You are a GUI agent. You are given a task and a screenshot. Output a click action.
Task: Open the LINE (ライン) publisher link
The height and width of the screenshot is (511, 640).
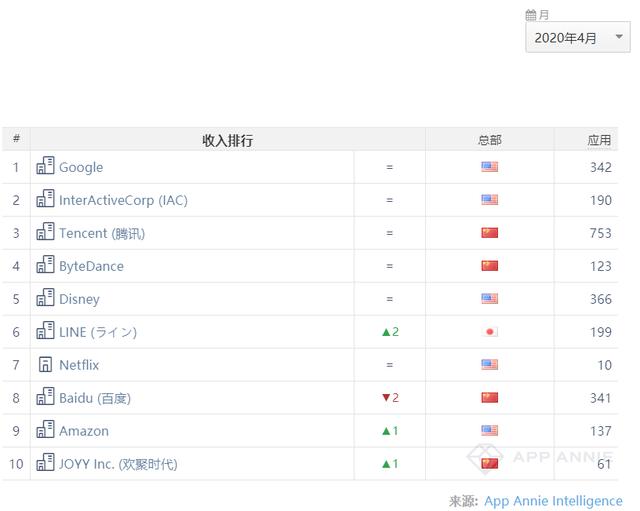pyautogui.click(x=98, y=332)
